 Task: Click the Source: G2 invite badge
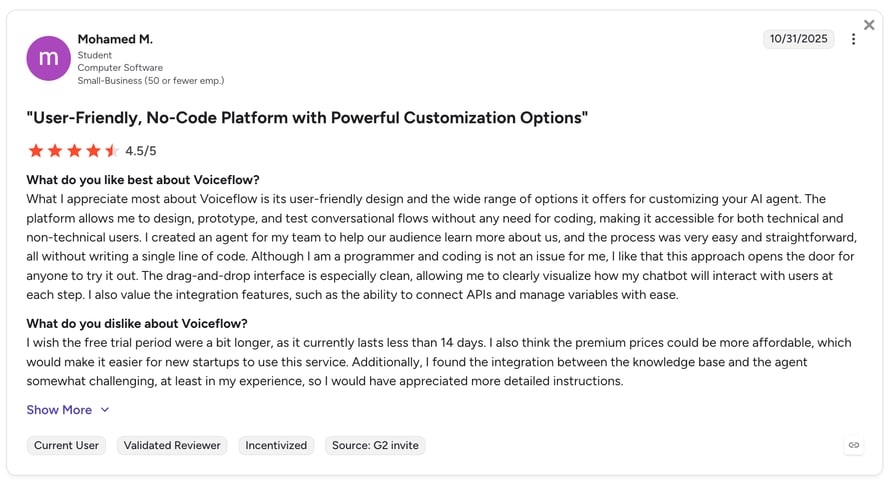[375, 445]
